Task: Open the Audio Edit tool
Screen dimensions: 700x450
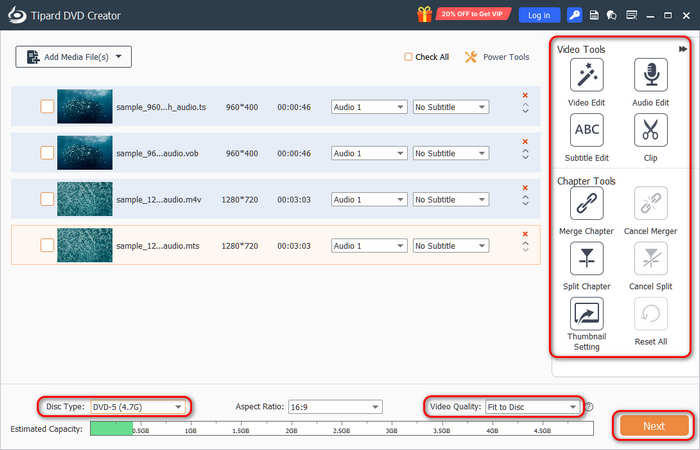Action: tap(651, 75)
